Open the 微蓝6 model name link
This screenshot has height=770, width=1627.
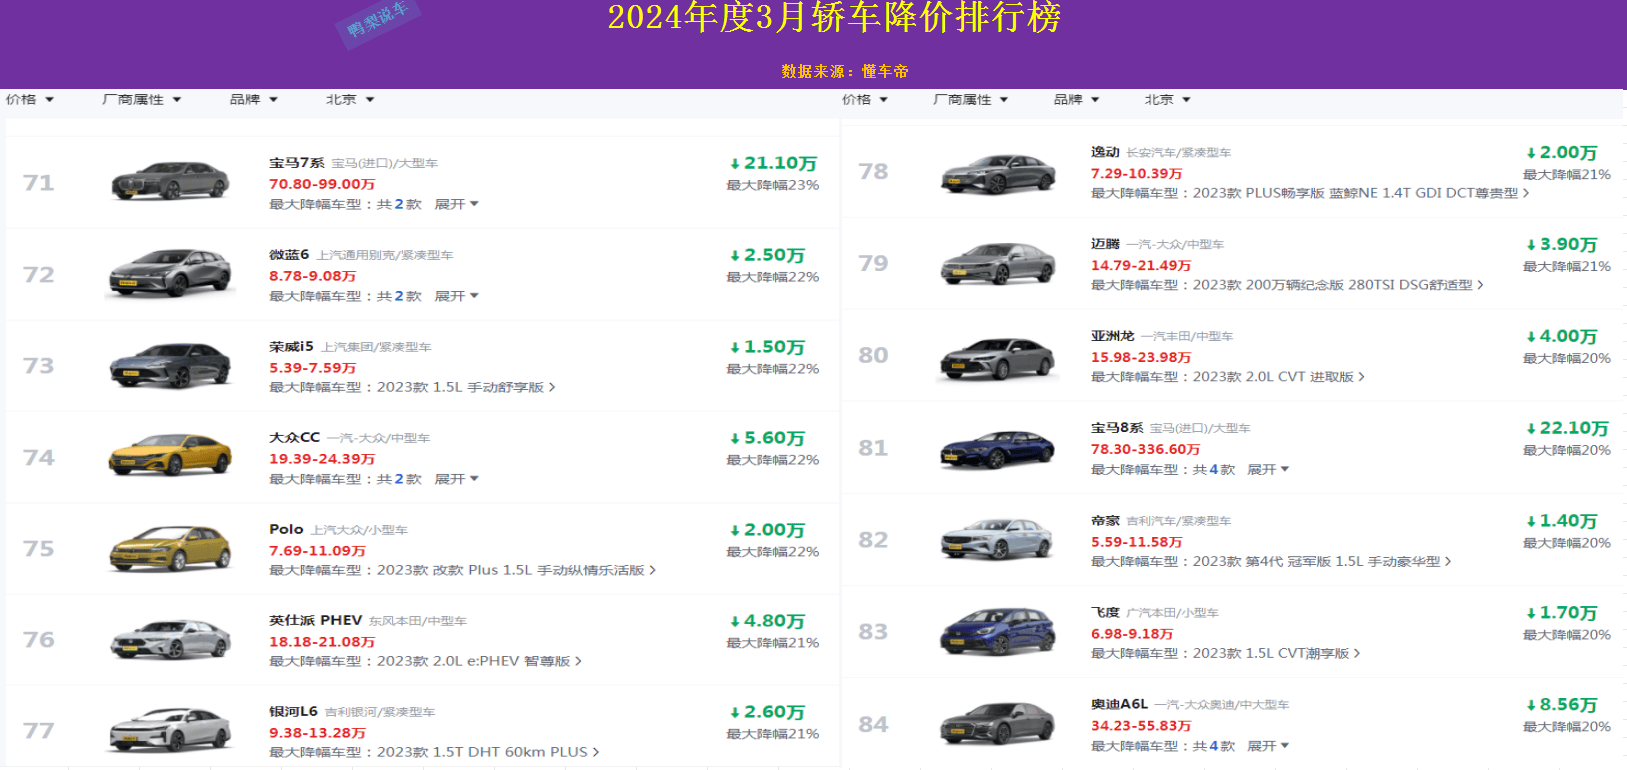coord(289,255)
